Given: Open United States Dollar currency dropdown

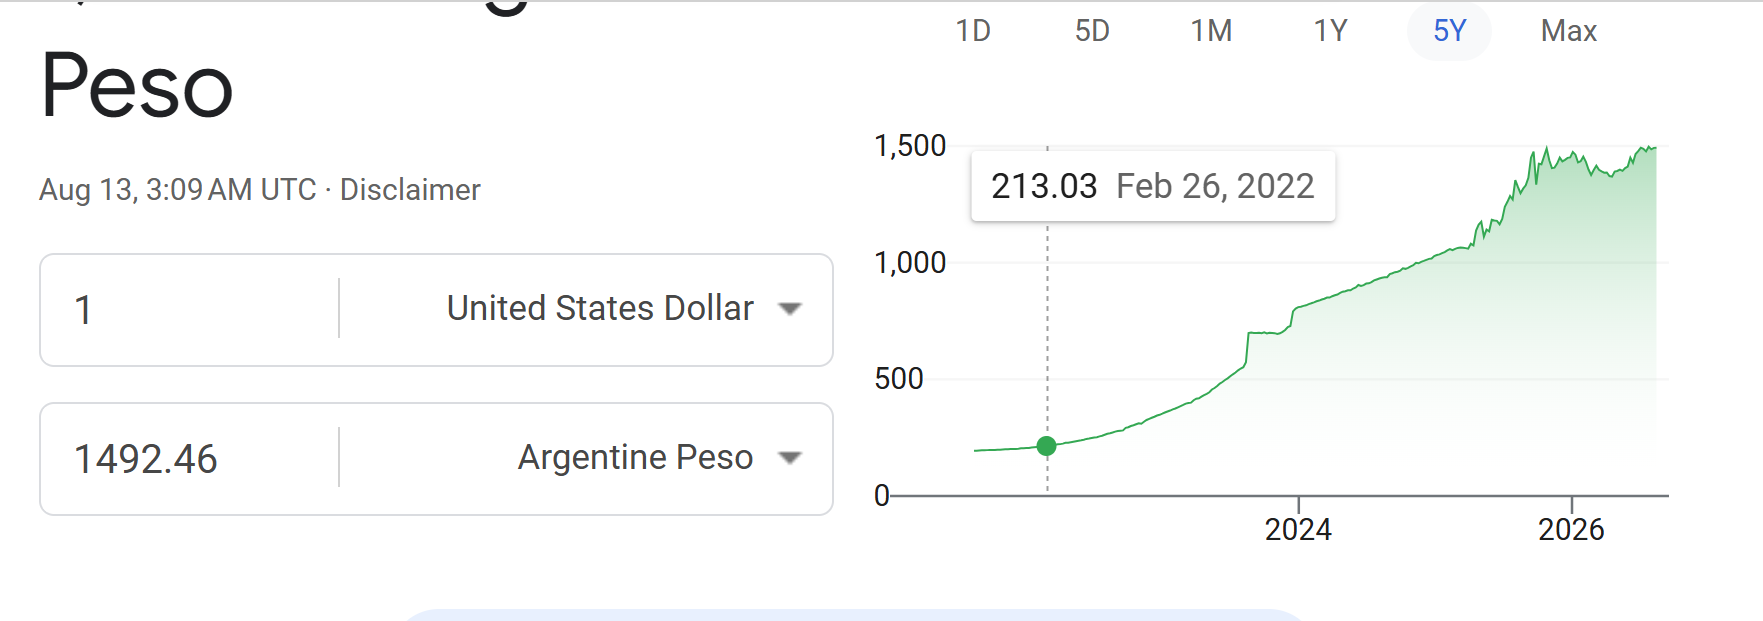Looking at the screenshot, I should pos(586,309).
